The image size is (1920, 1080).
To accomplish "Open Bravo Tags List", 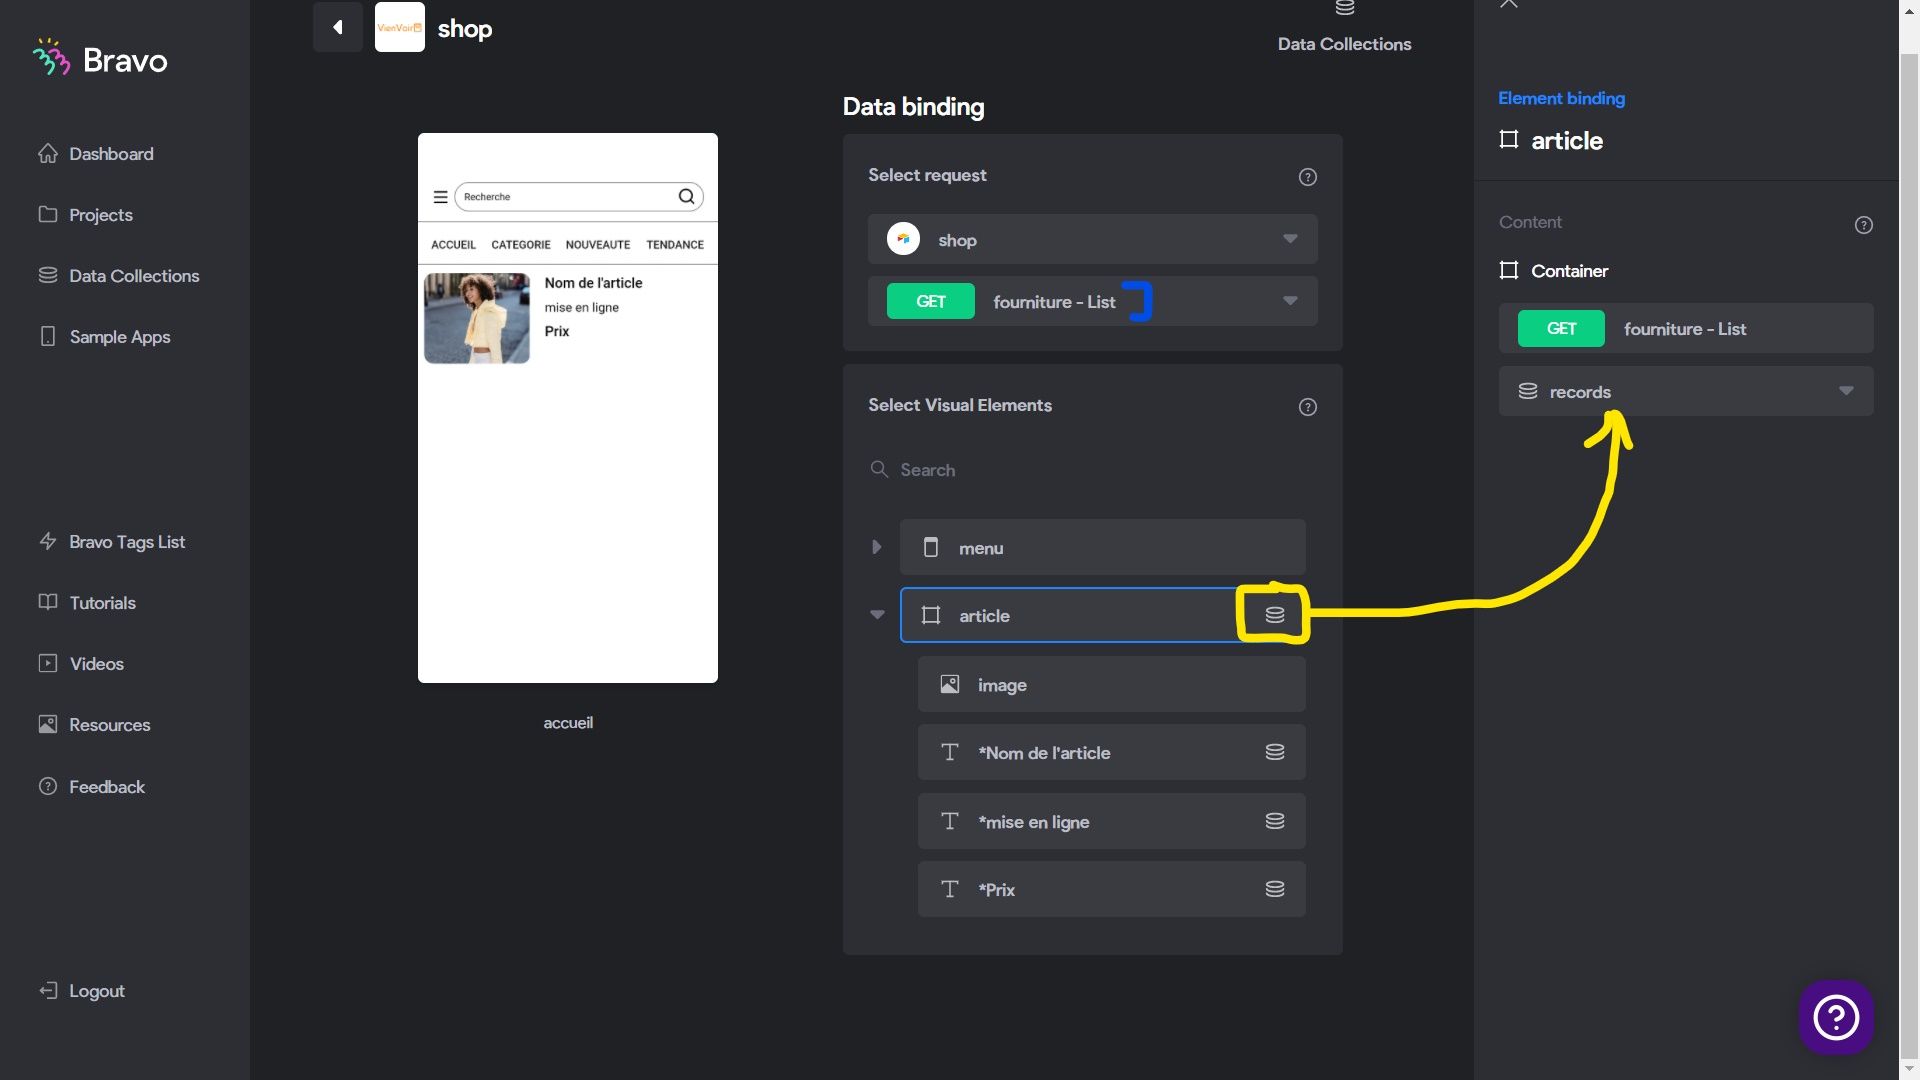I will point(111,542).
